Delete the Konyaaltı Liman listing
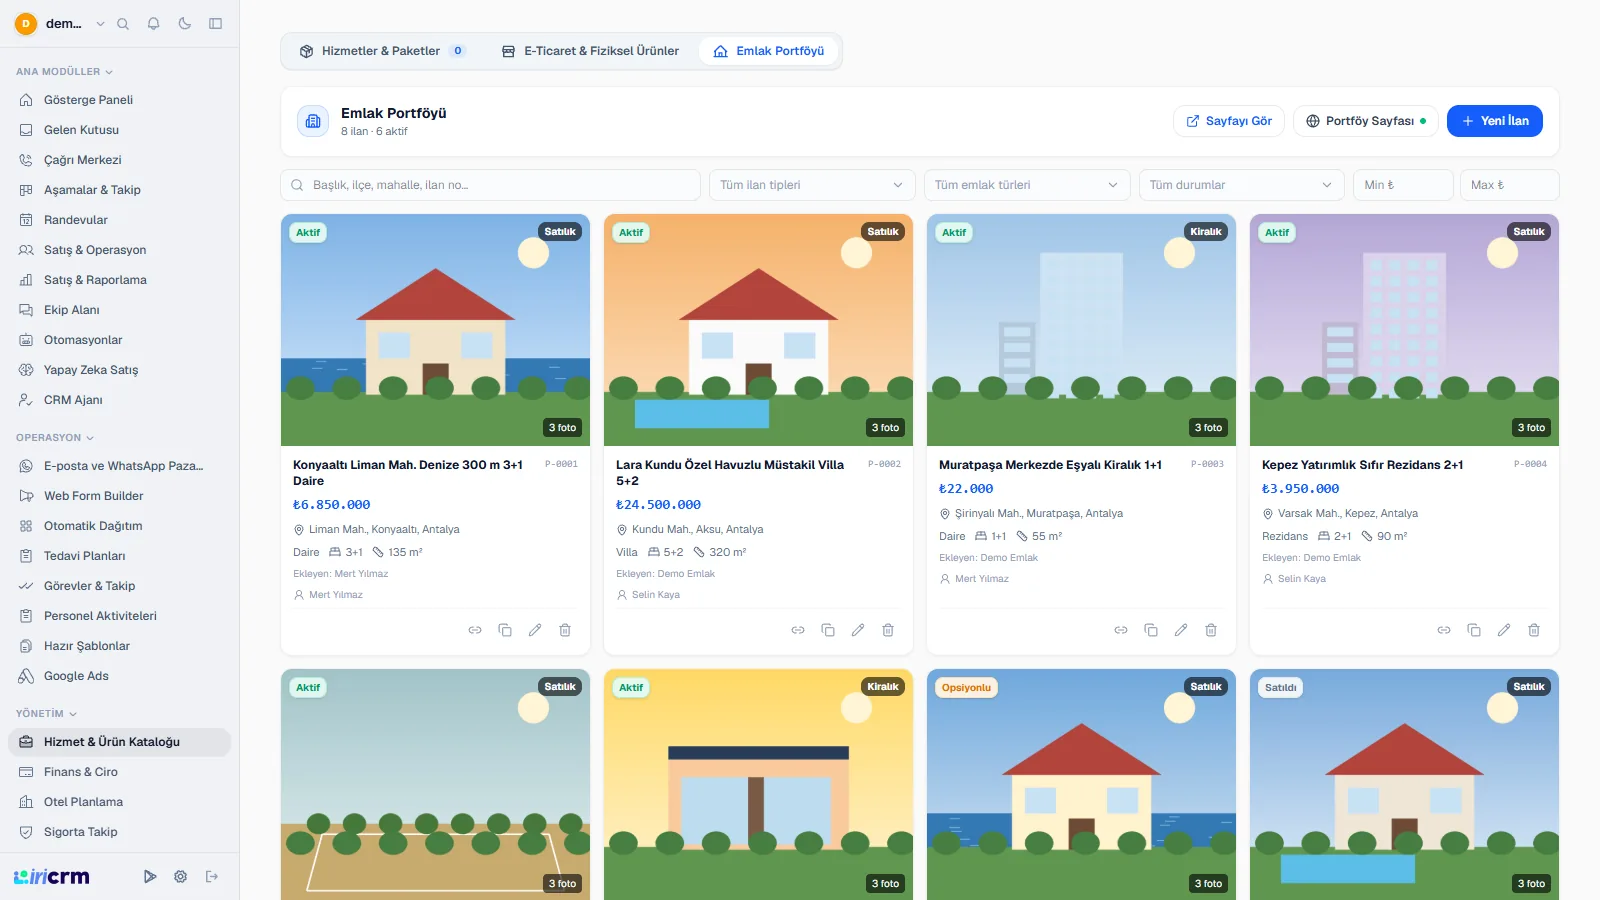This screenshot has height=900, width=1600. tap(565, 630)
